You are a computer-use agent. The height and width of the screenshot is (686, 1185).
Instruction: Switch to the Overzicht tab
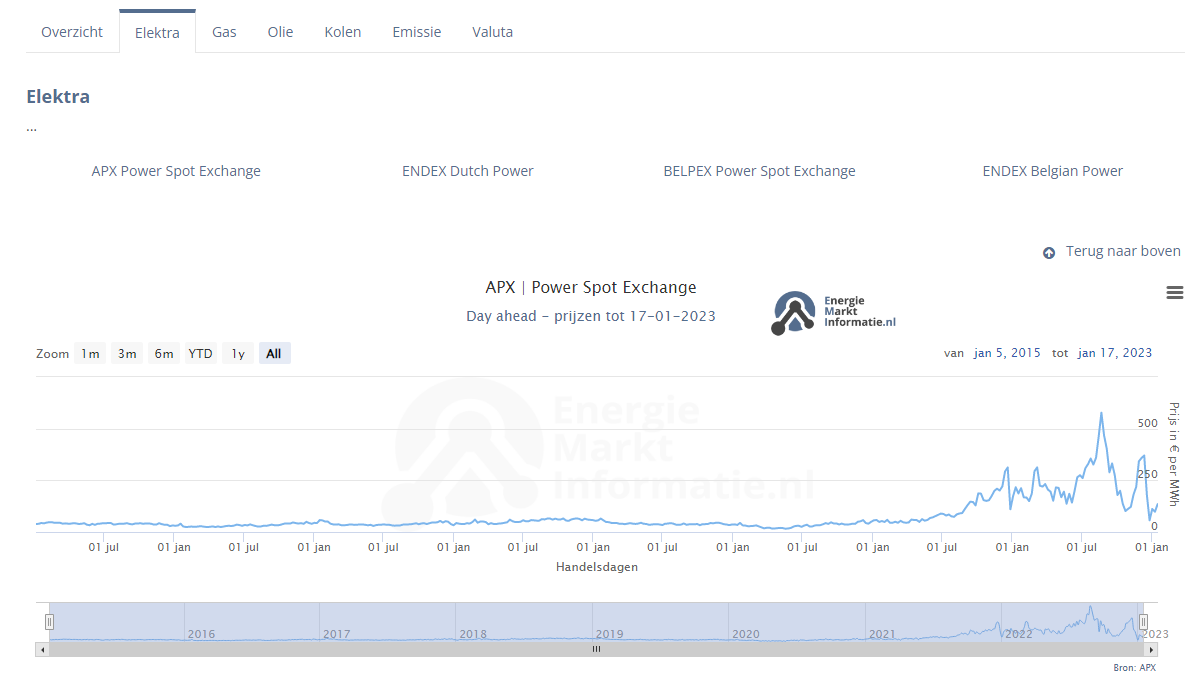coord(72,32)
